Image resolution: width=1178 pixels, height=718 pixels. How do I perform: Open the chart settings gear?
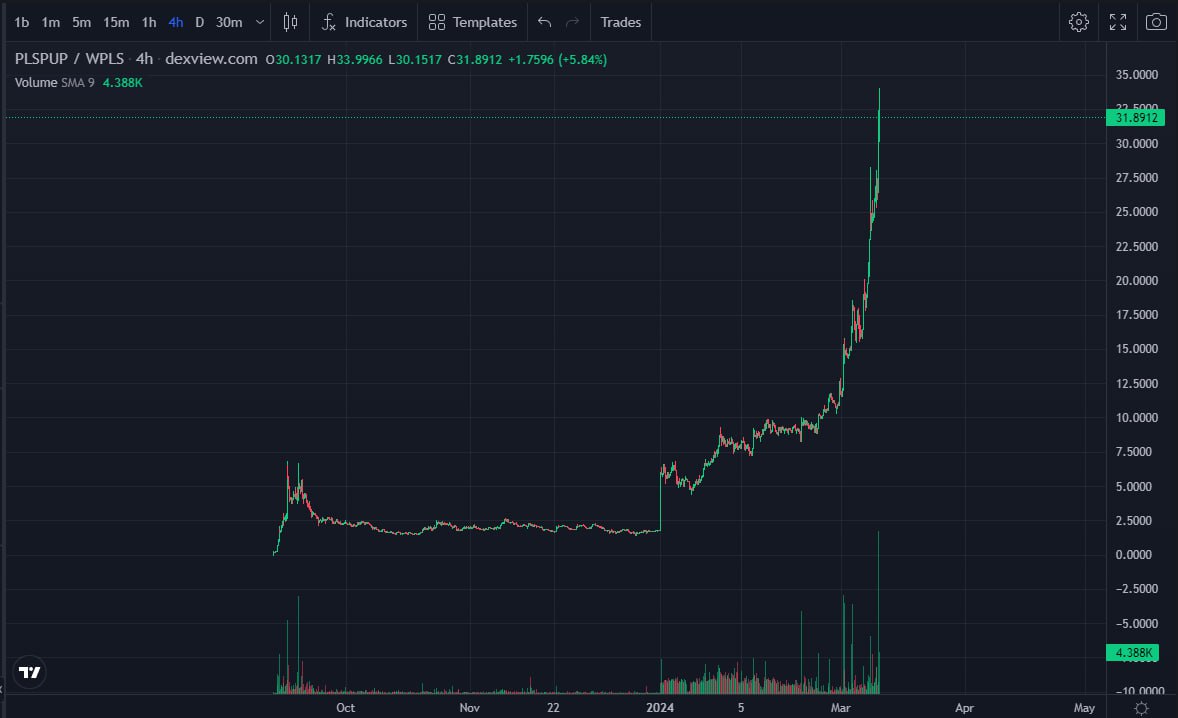coord(1079,22)
